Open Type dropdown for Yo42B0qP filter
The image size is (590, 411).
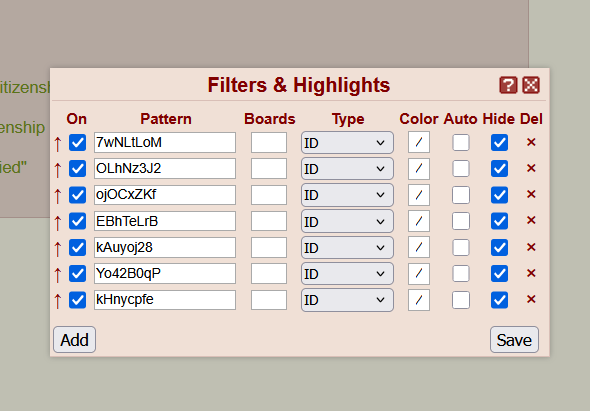tap(347, 274)
